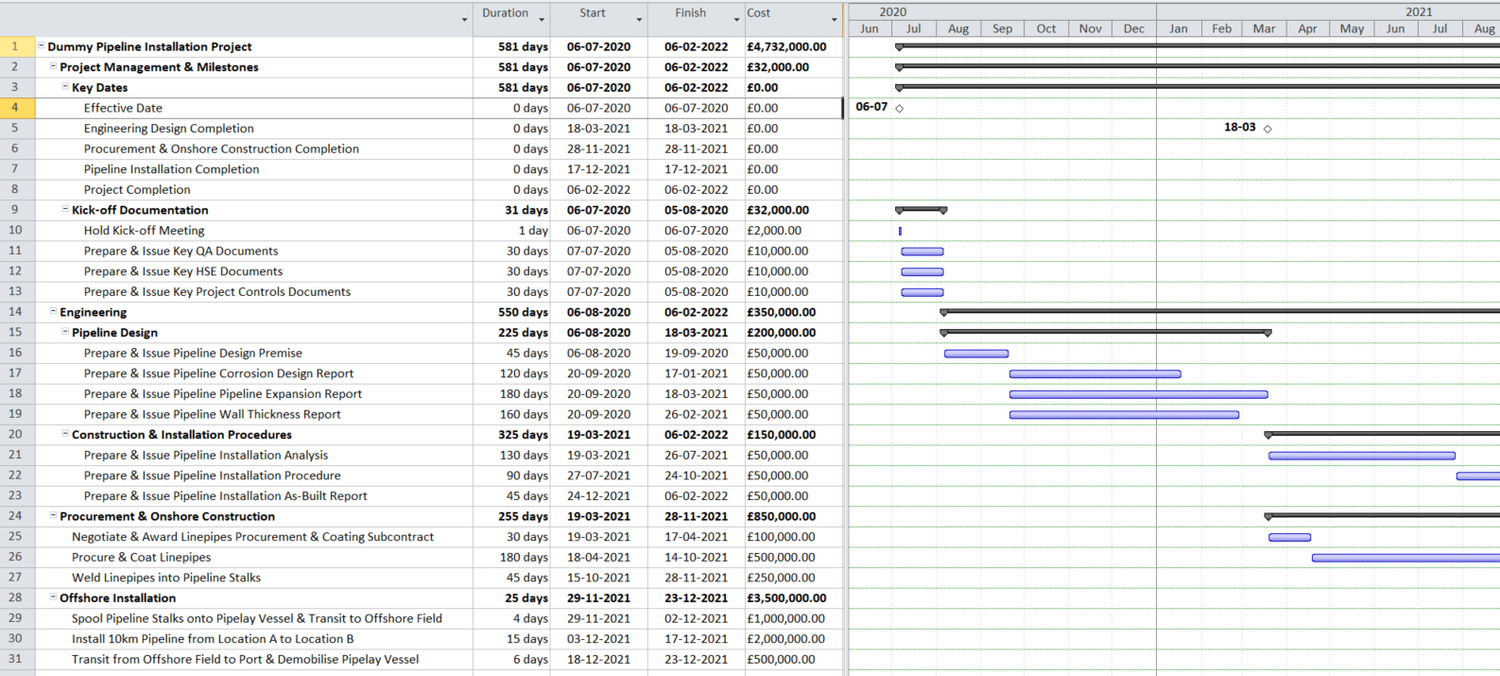Click the Gantt bar for Prepare & Issue Pipeline Installation Analysis
The width and height of the screenshot is (1500, 676).
click(x=1362, y=455)
